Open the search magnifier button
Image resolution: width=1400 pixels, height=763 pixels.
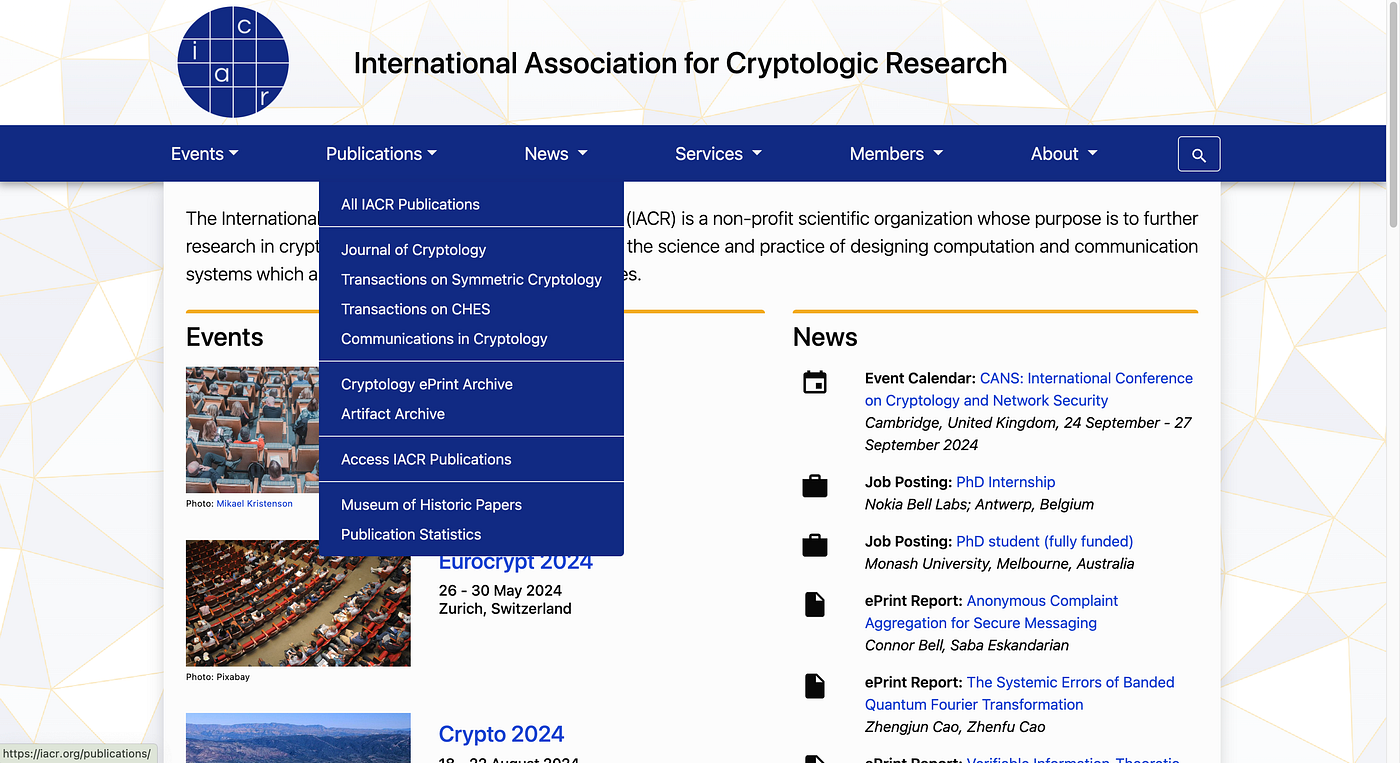tap(1199, 154)
